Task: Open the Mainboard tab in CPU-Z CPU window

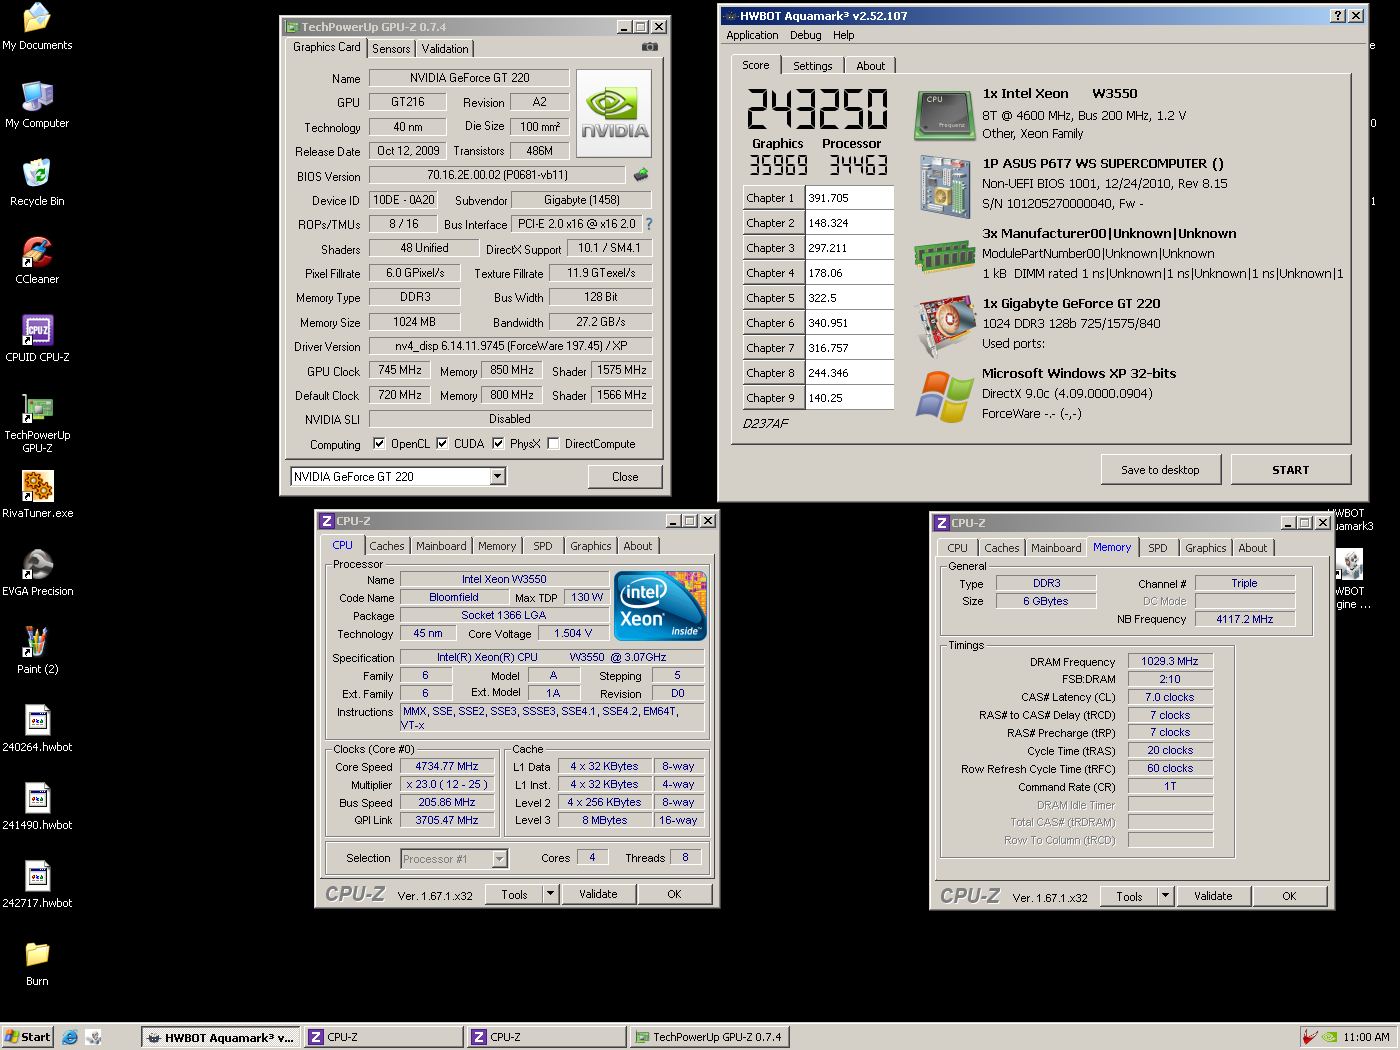Action: [441, 546]
